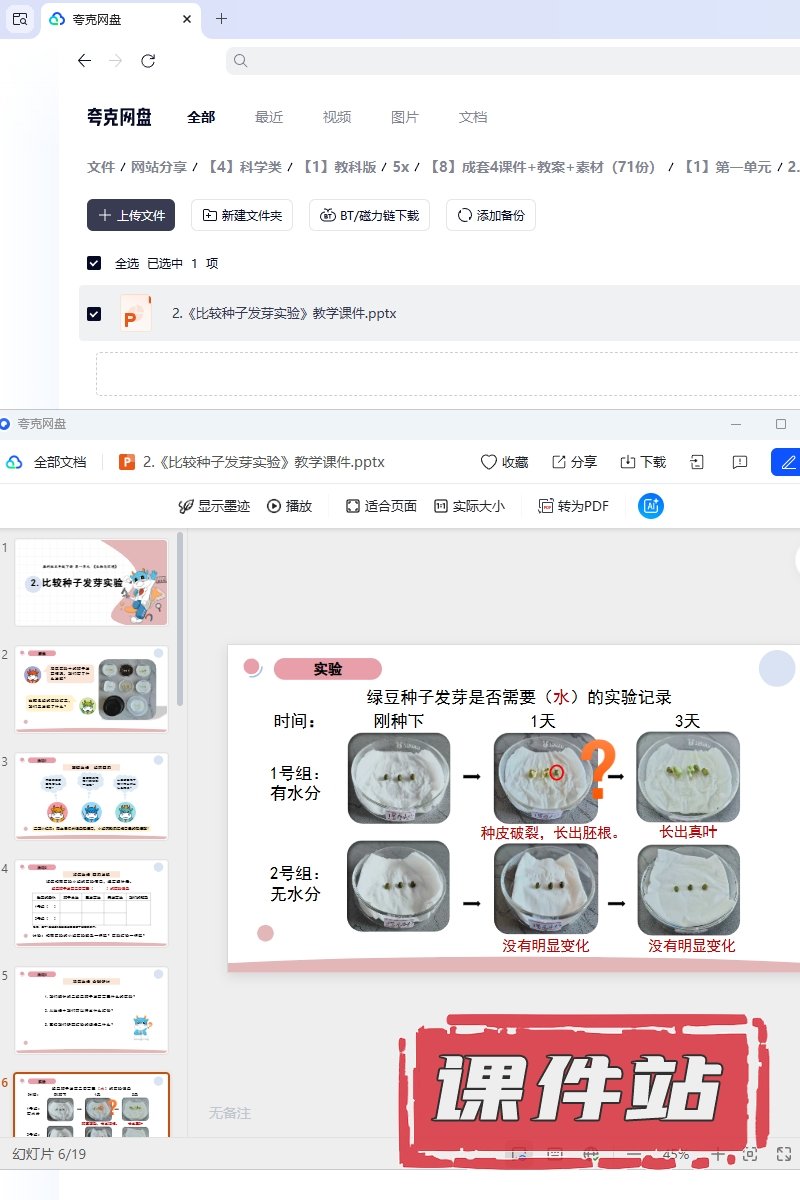Select slide 3 thumbnail in panel
Image resolution: width=800 pixels, height=1200 pixels.
click(x=91, y=796)
